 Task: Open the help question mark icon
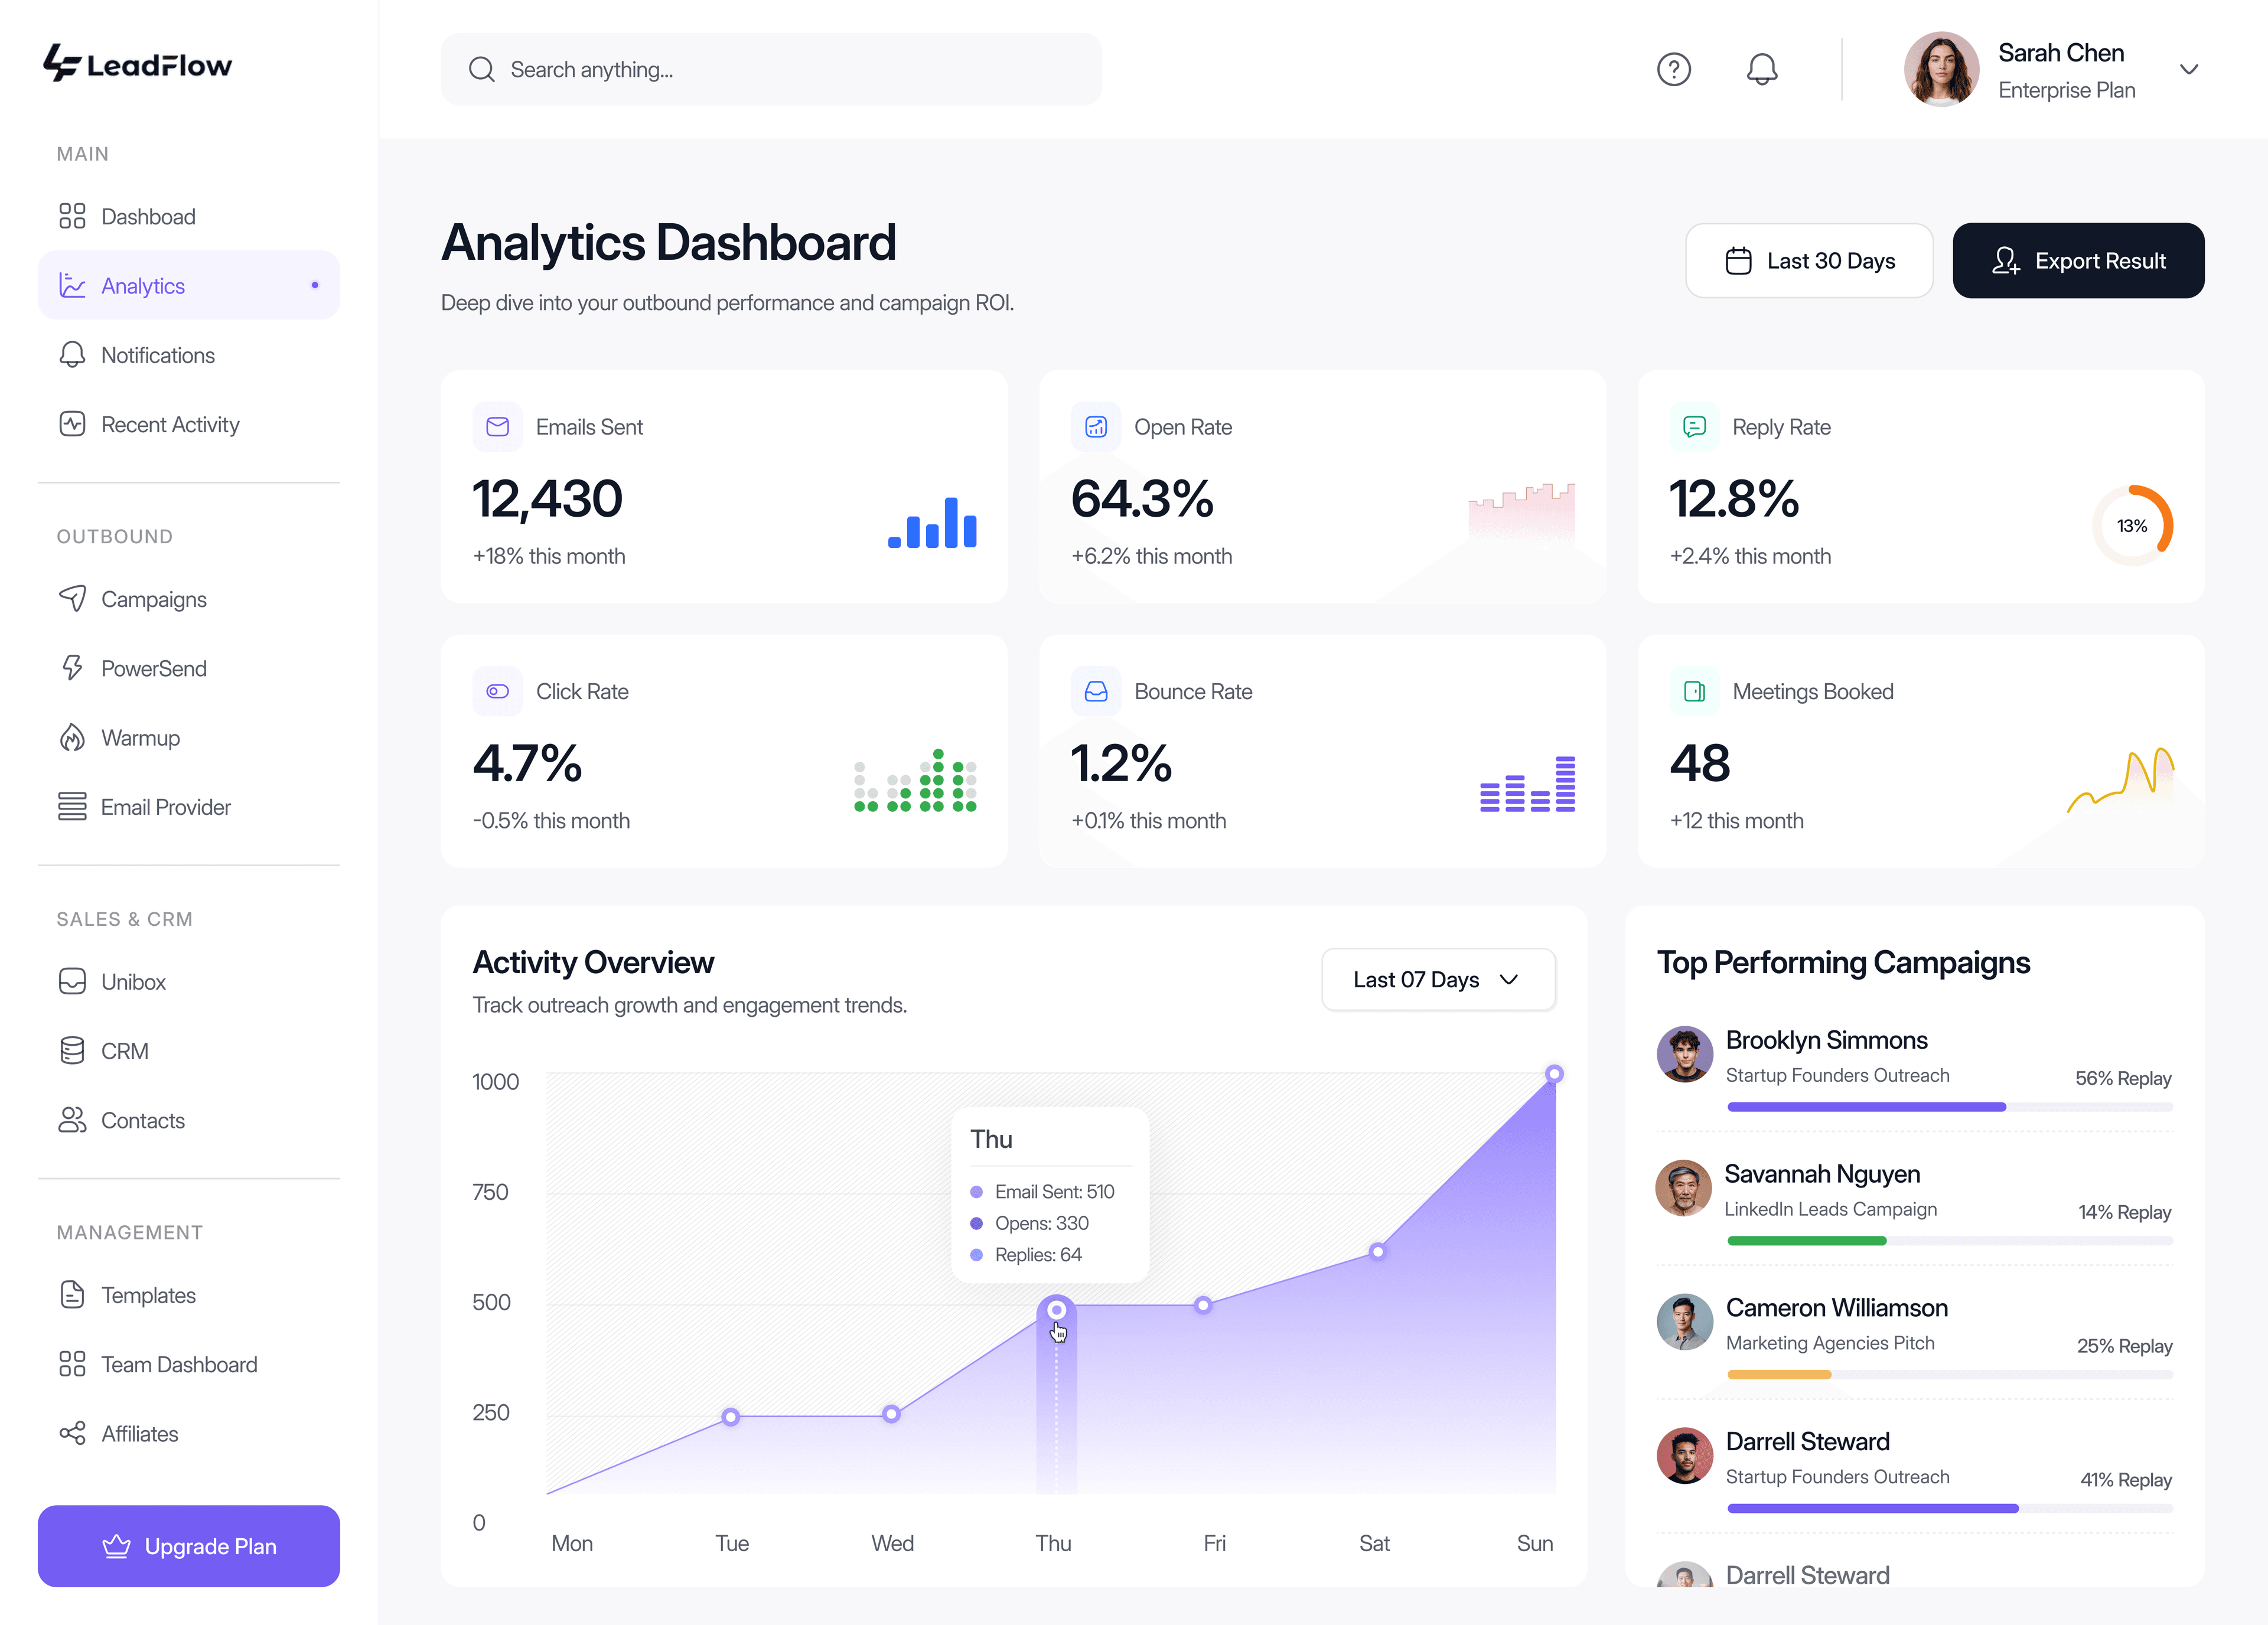coord(1674,69)
